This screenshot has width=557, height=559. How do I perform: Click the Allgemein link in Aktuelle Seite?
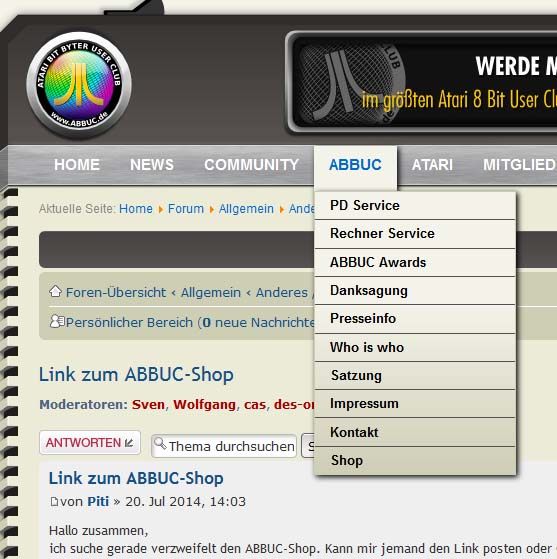pos(246,209)
